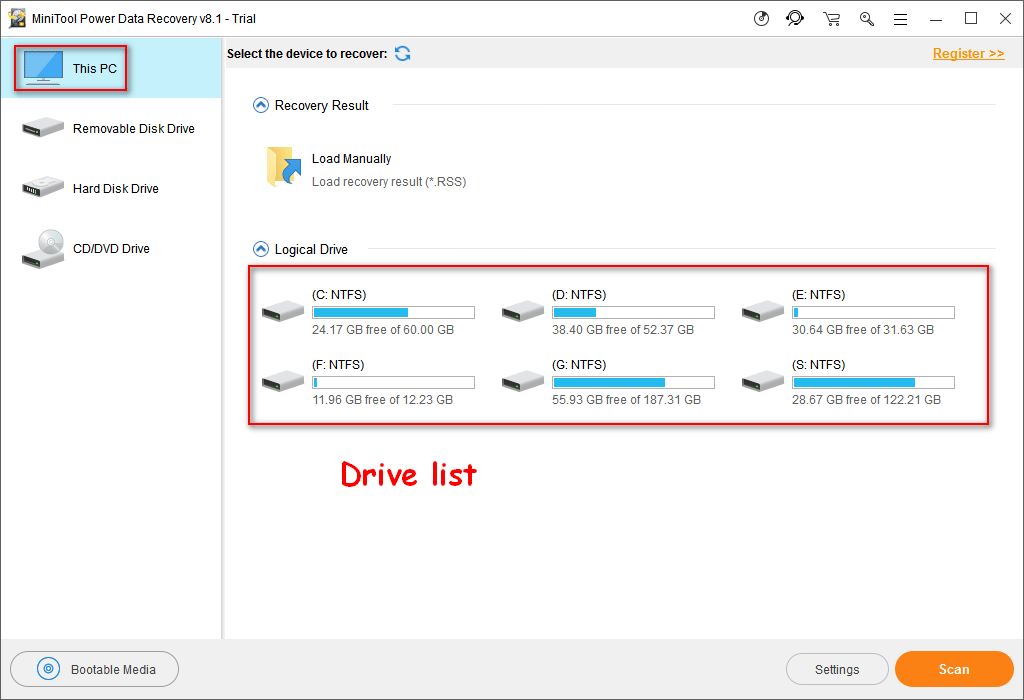Open the Settings button

point(837,669)
